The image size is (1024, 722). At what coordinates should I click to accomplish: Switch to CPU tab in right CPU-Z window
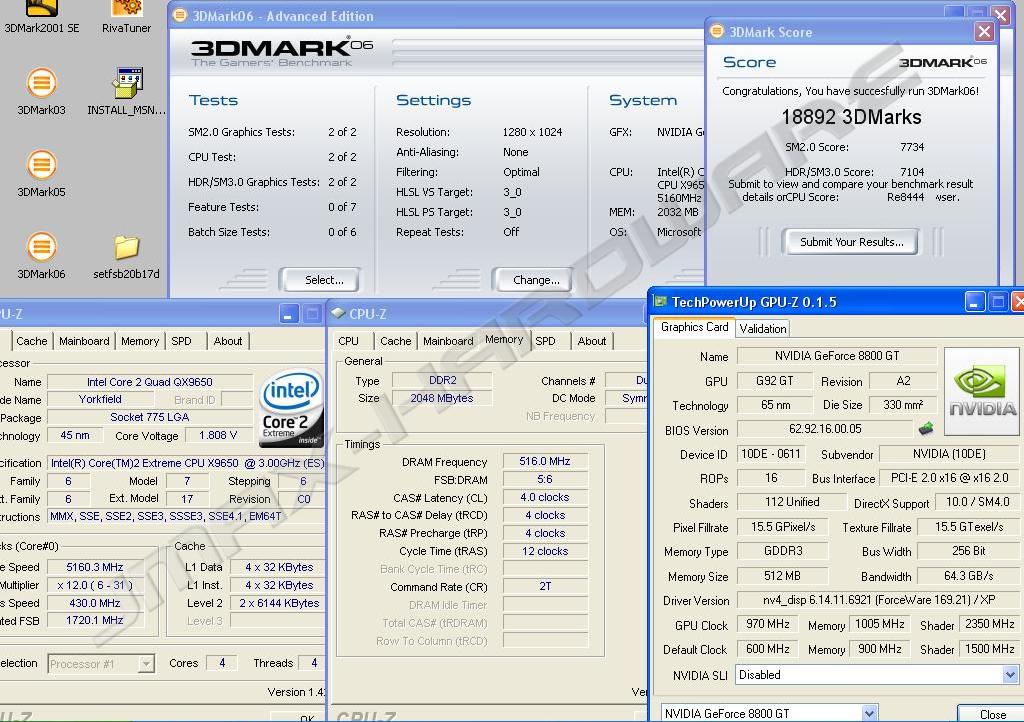point(348,341)
